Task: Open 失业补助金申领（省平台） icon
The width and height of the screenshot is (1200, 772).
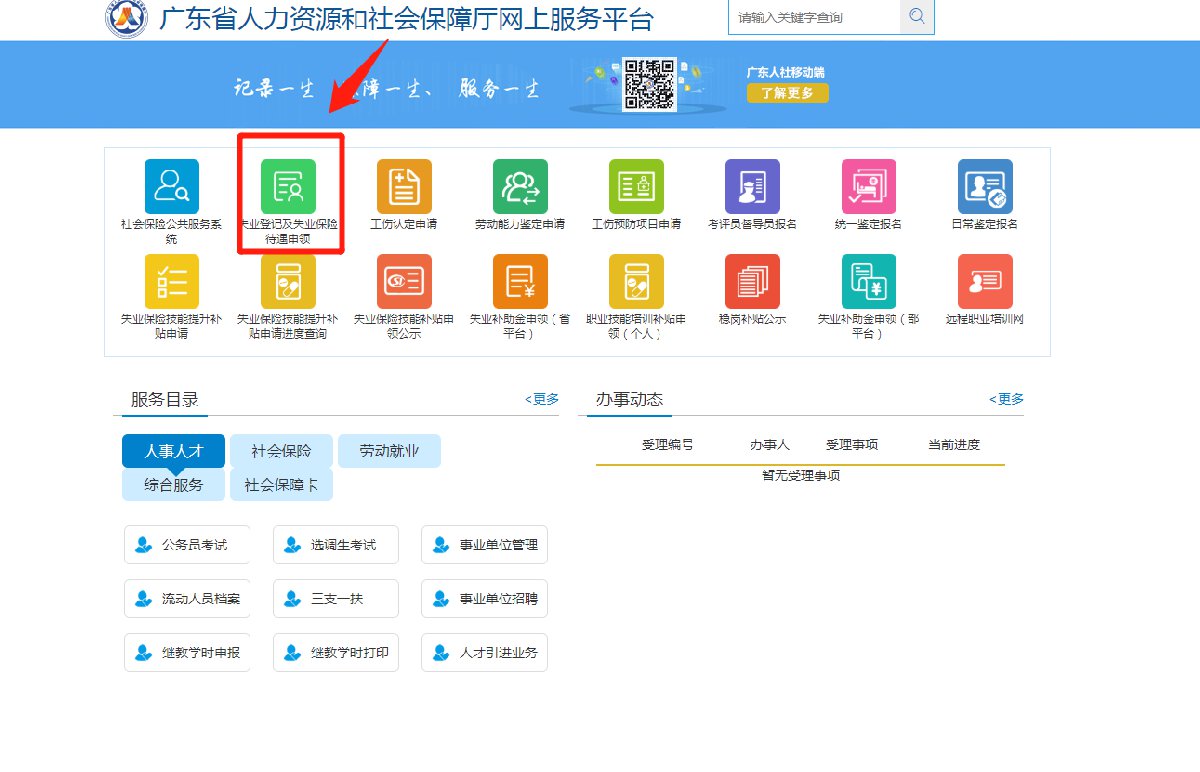Action: pyautogui.click(x=520, y=282)
